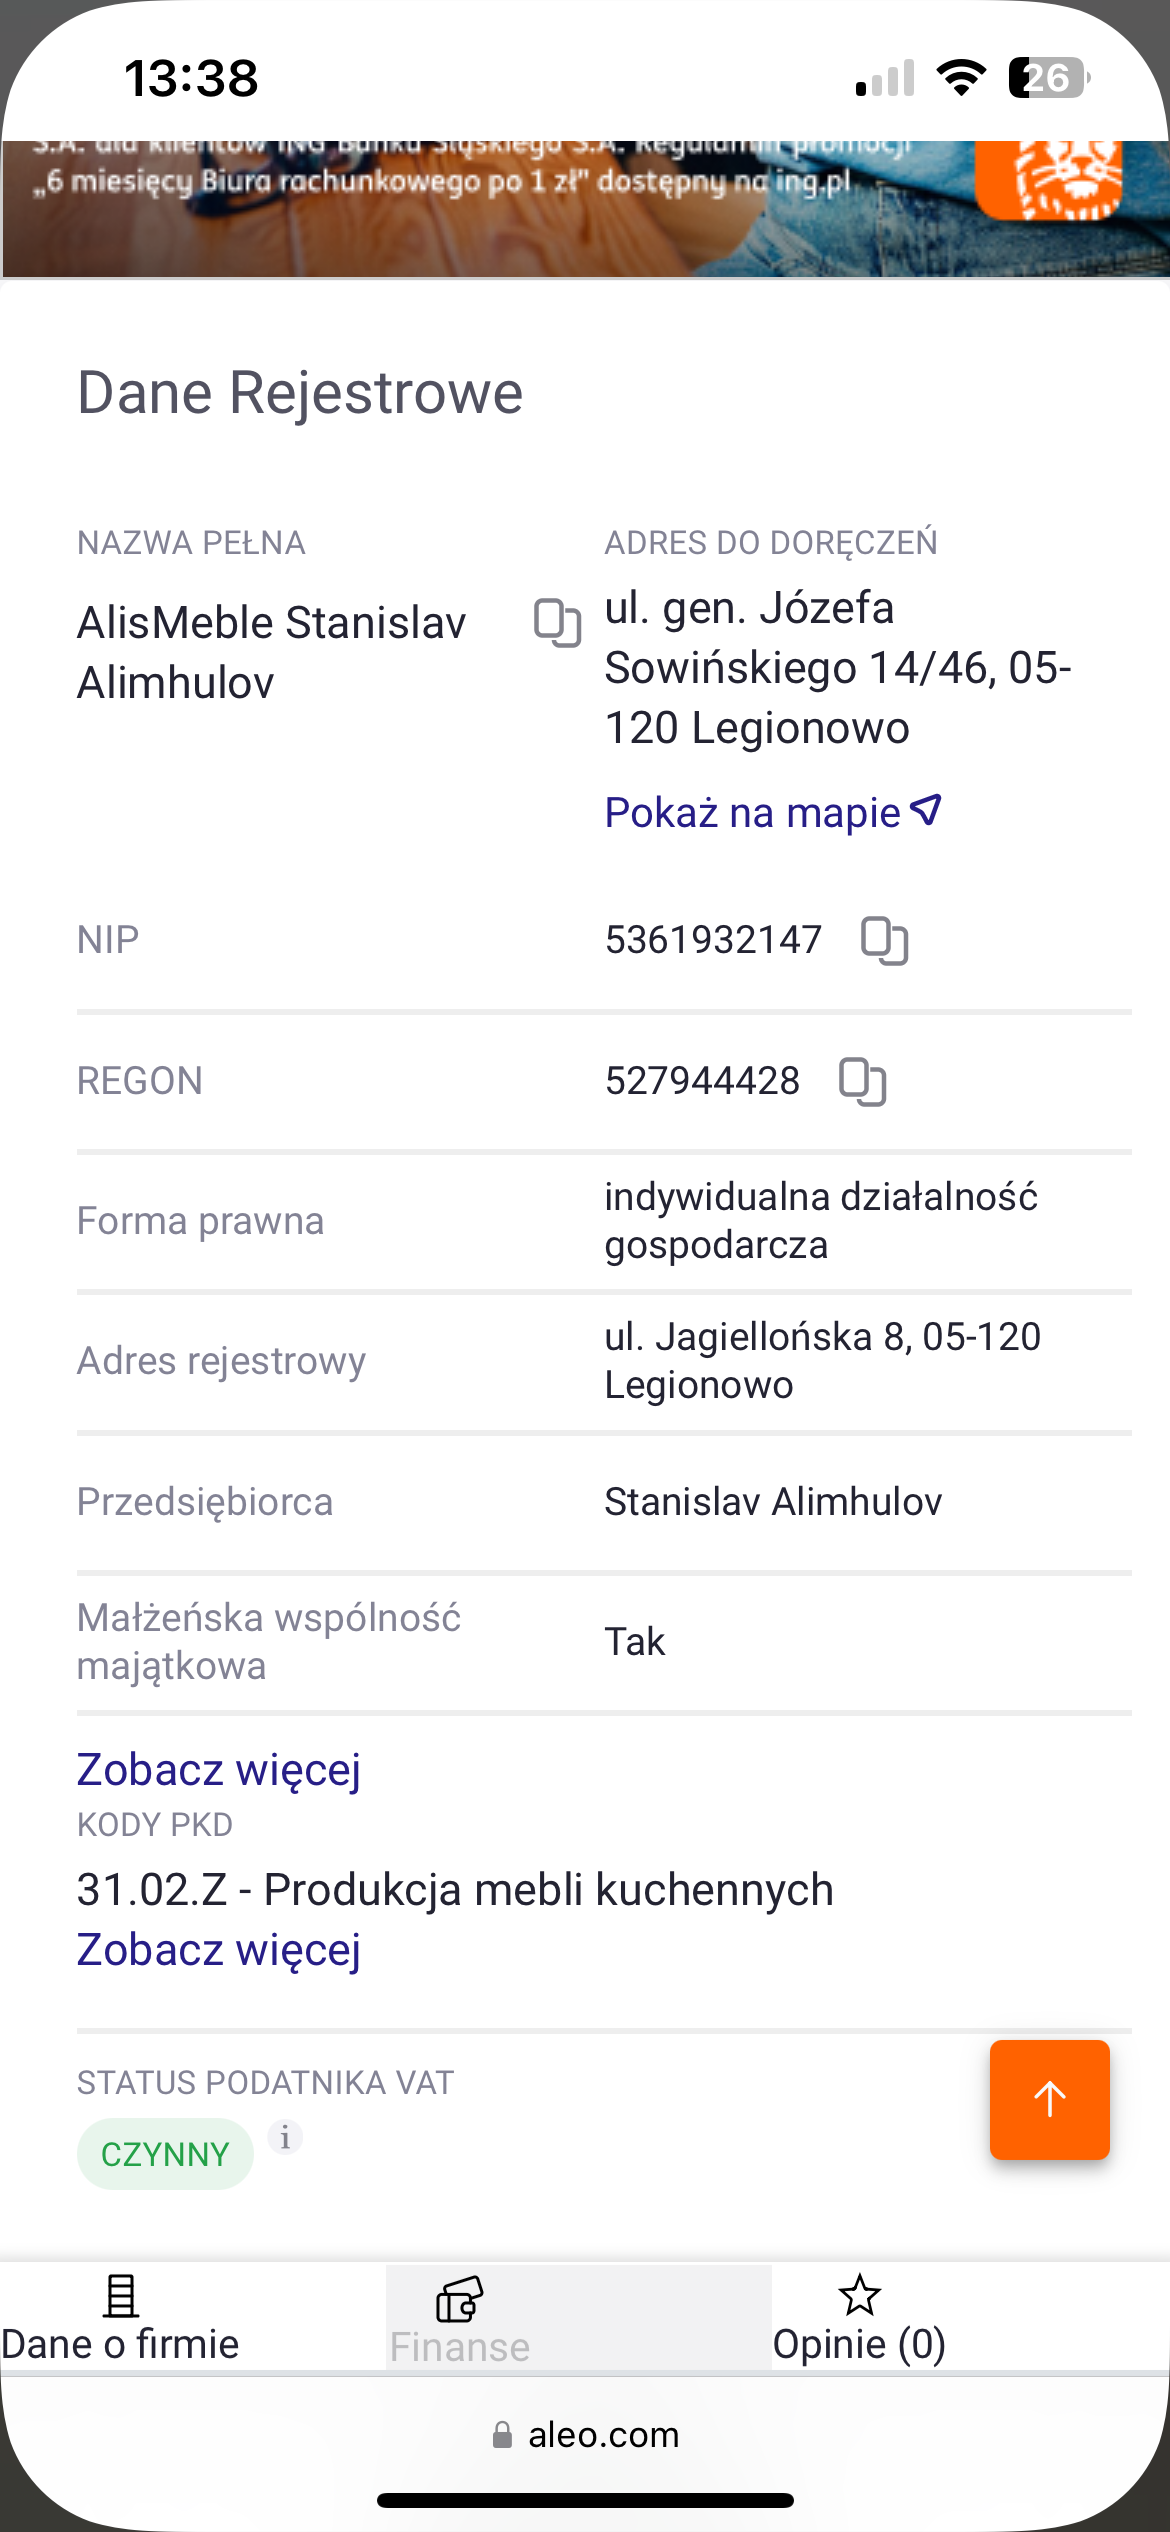This screenshot has height=2532, width=1170.
Task: Tap the orange scroll-to-top arrow button
Action: pos(1049,2099)
